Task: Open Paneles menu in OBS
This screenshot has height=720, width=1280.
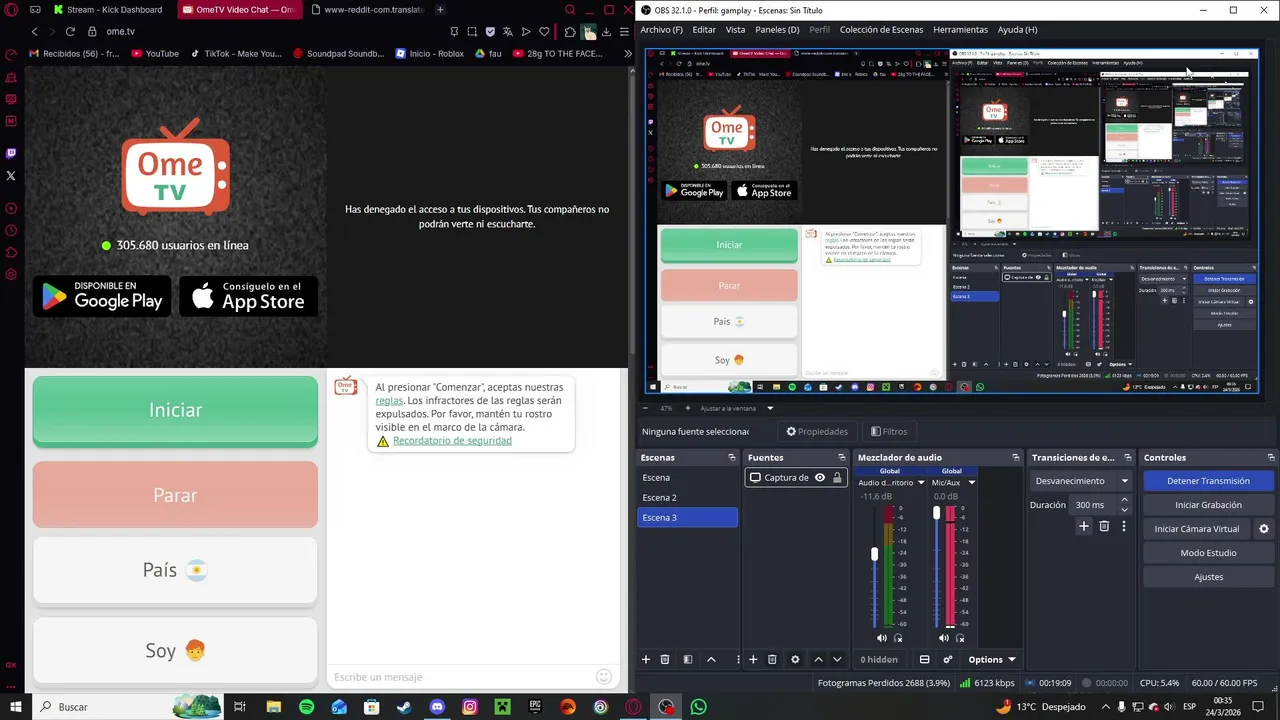Action: coord(777,30)
